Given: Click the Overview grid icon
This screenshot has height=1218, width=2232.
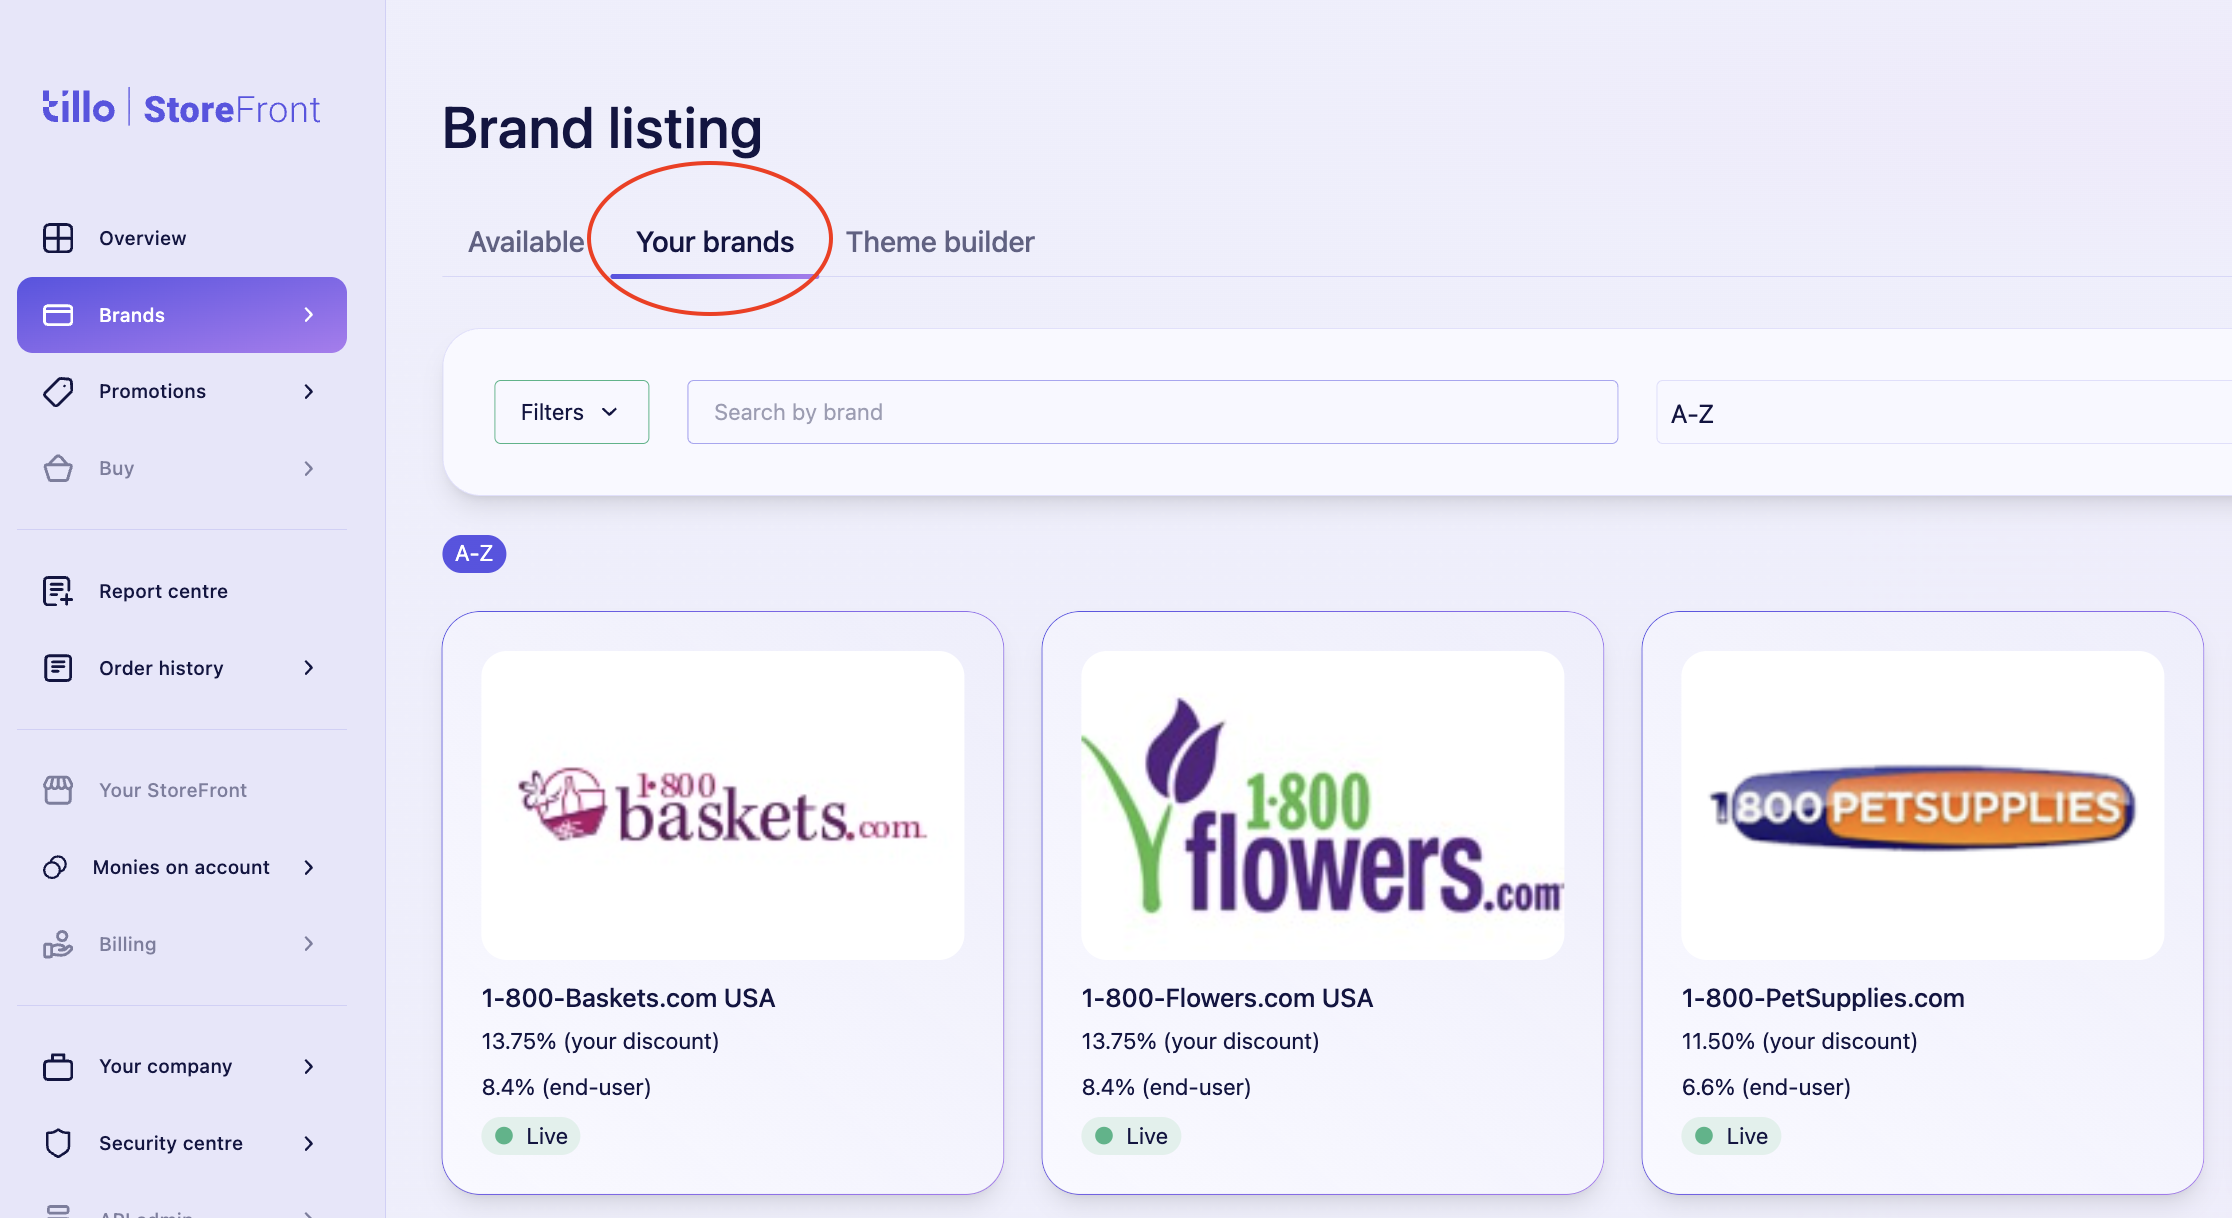Looking at the screenshot, I should point(58,238).
